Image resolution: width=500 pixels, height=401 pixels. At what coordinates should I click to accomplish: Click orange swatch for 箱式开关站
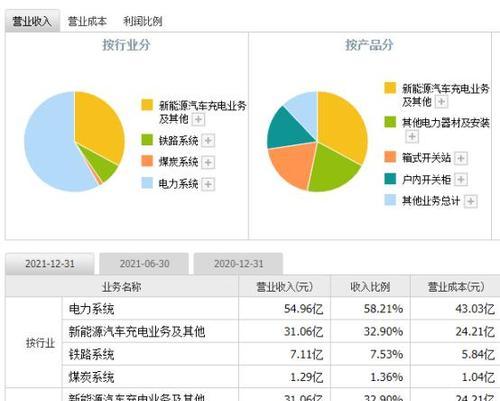pyautogui.click(x=390, y=157)
